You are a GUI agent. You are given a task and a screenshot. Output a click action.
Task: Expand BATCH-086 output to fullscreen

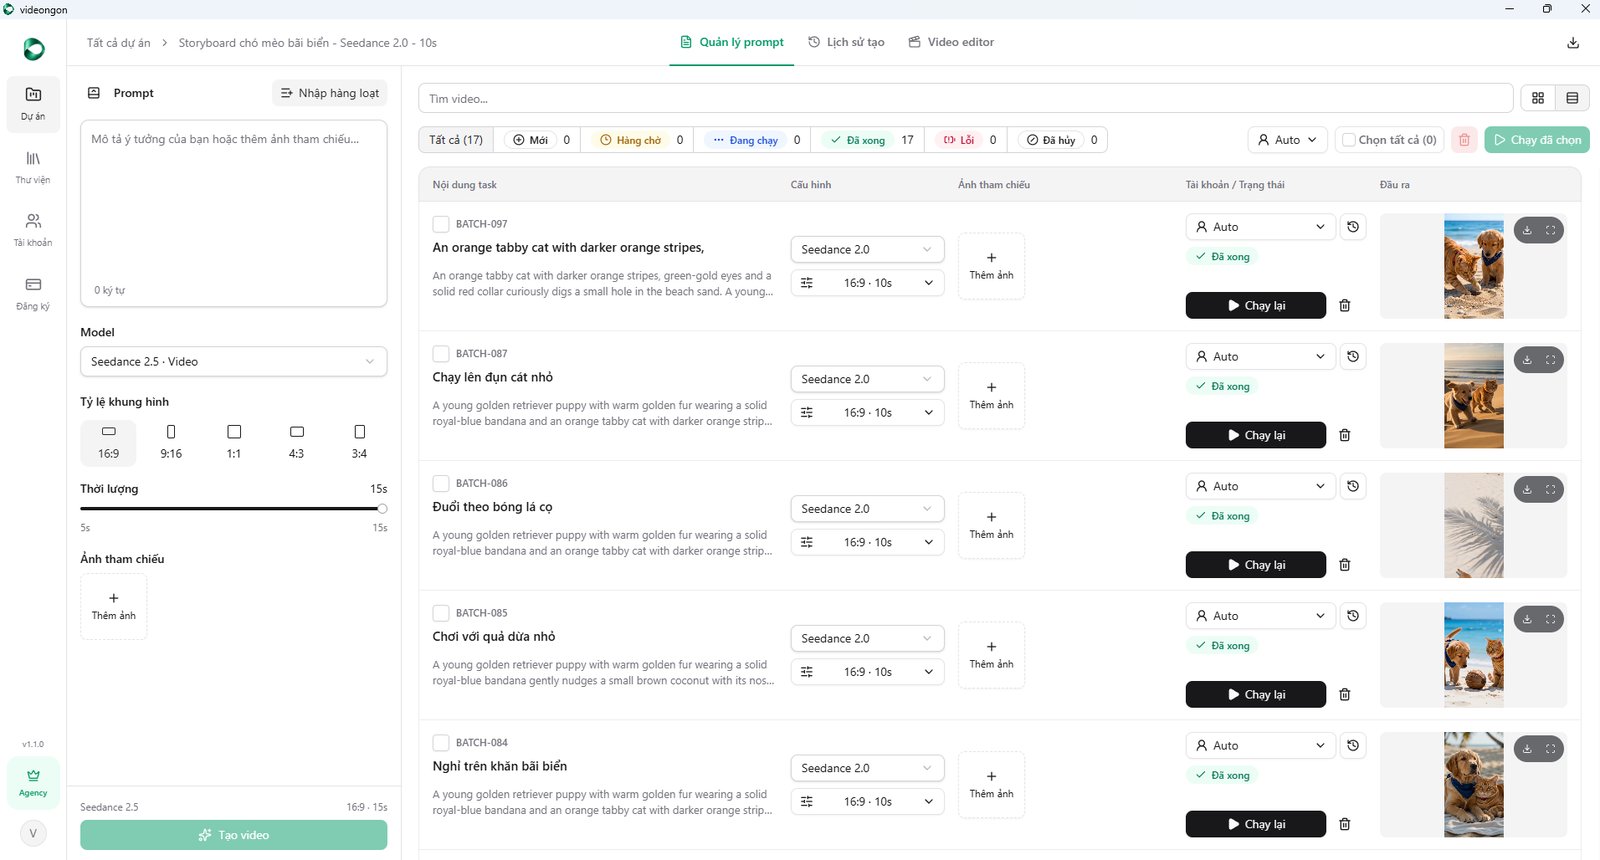click(1551, 490)
